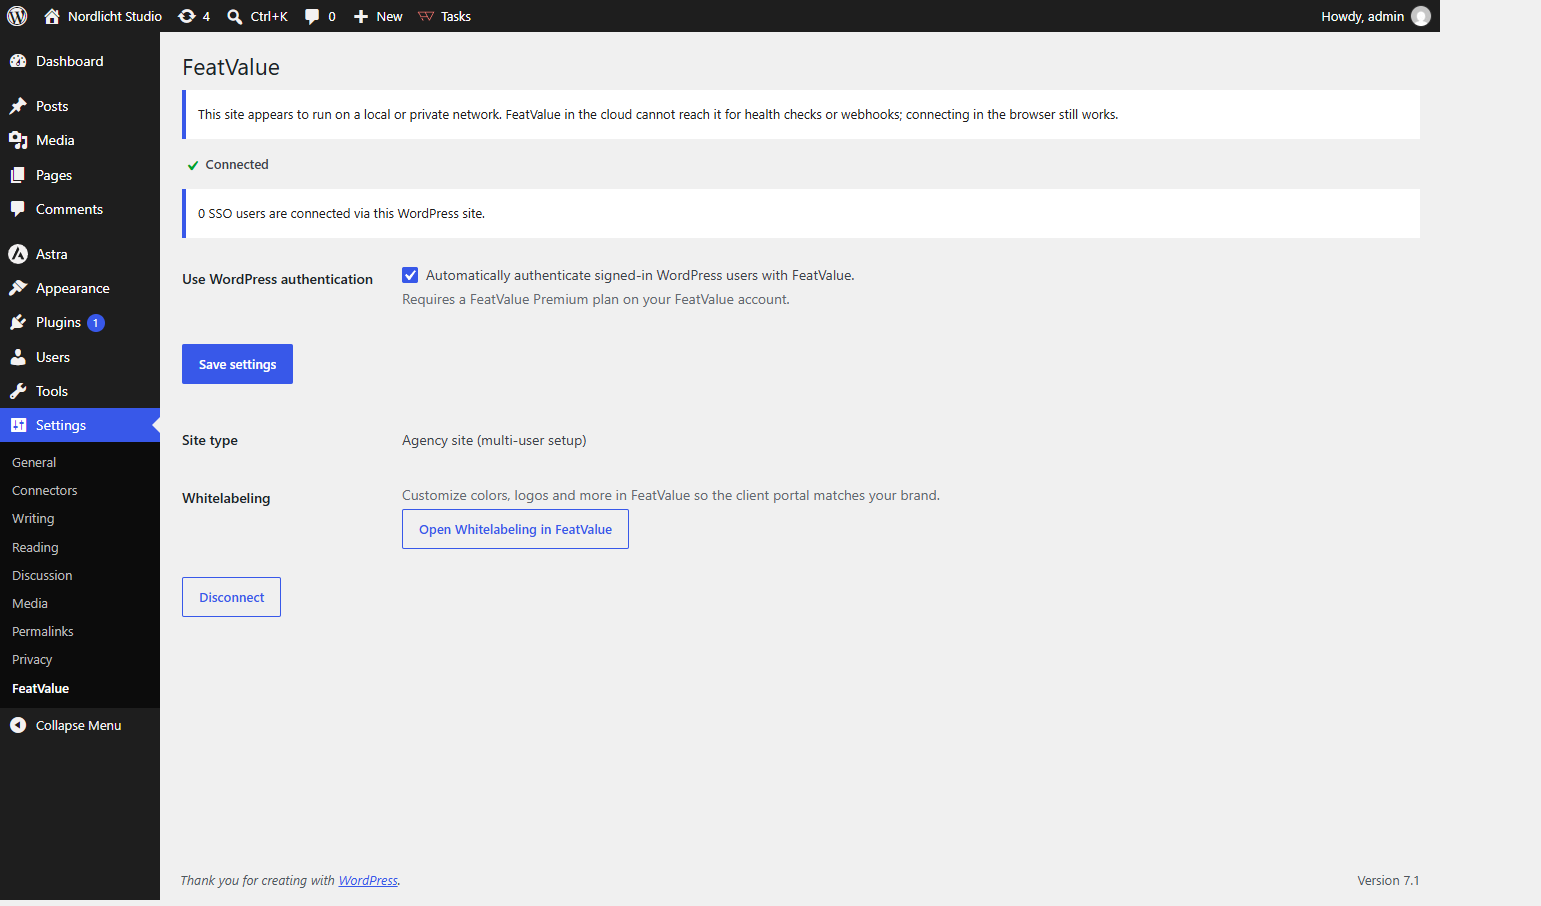Select the FeatValue settings submenu
This screenshot has height=906, width=1541.
(x=41, y=688)
